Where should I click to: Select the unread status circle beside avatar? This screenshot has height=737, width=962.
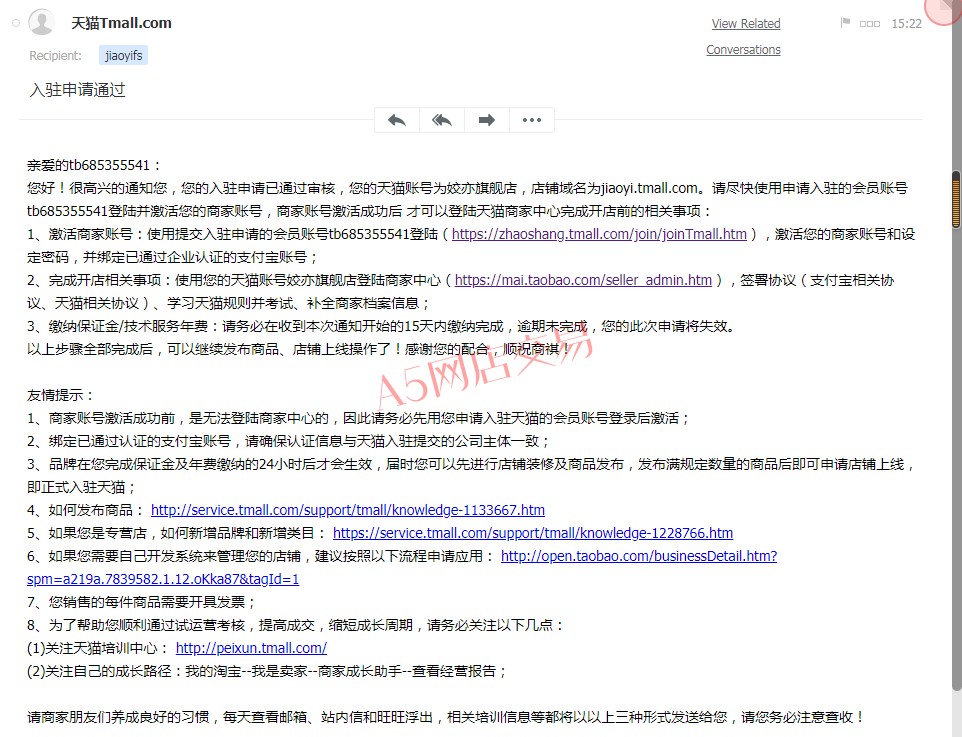(16, 23)
